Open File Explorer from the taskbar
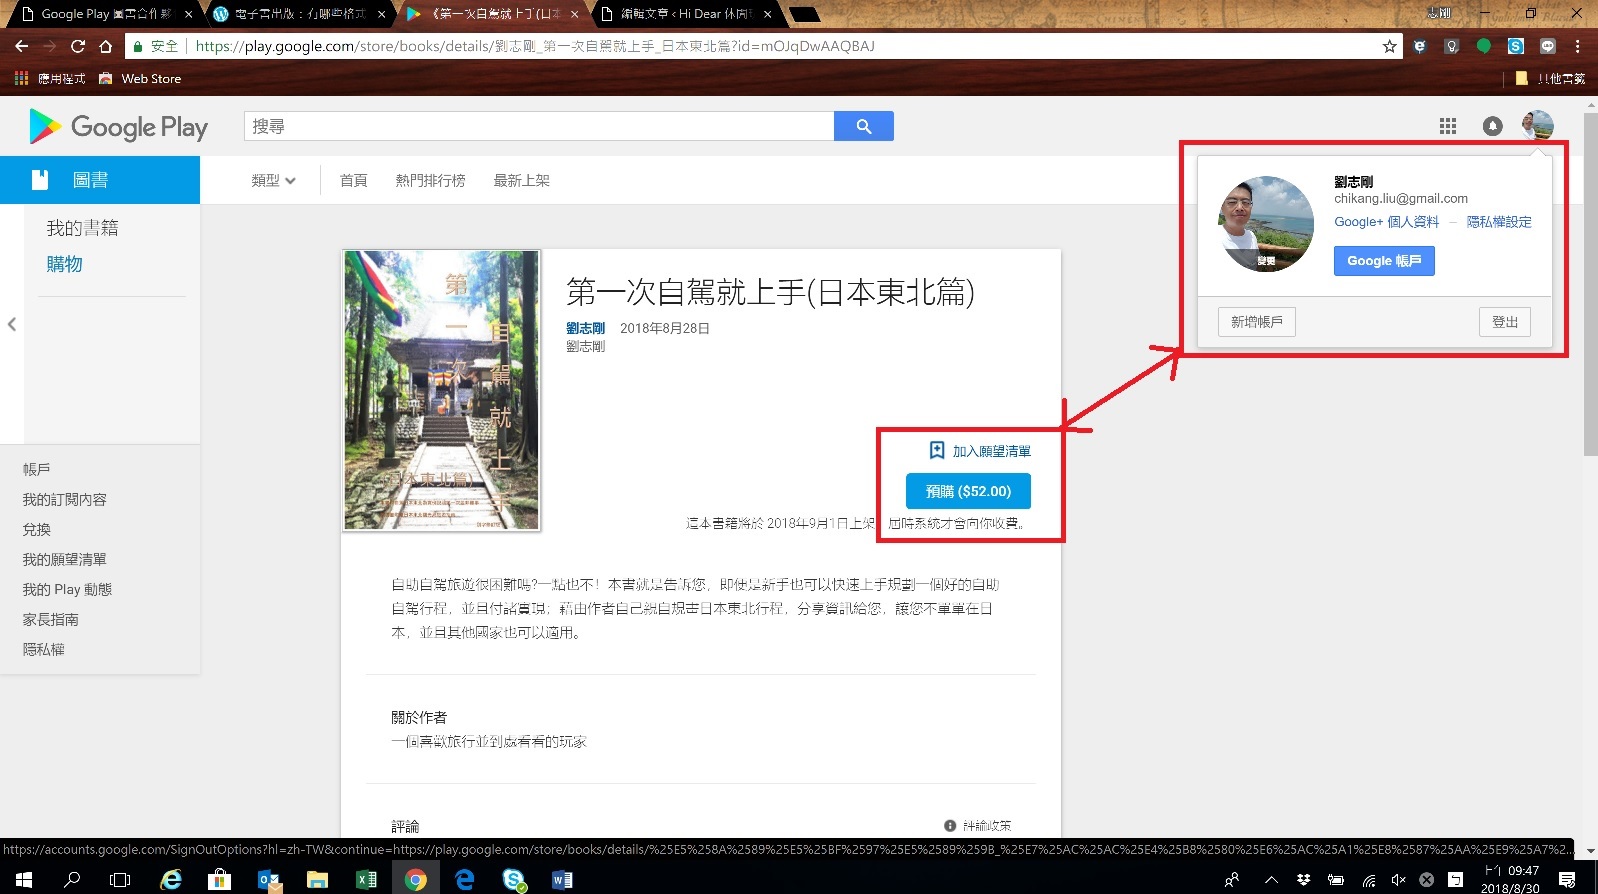The image size is (1598, 894). point(317,880)
